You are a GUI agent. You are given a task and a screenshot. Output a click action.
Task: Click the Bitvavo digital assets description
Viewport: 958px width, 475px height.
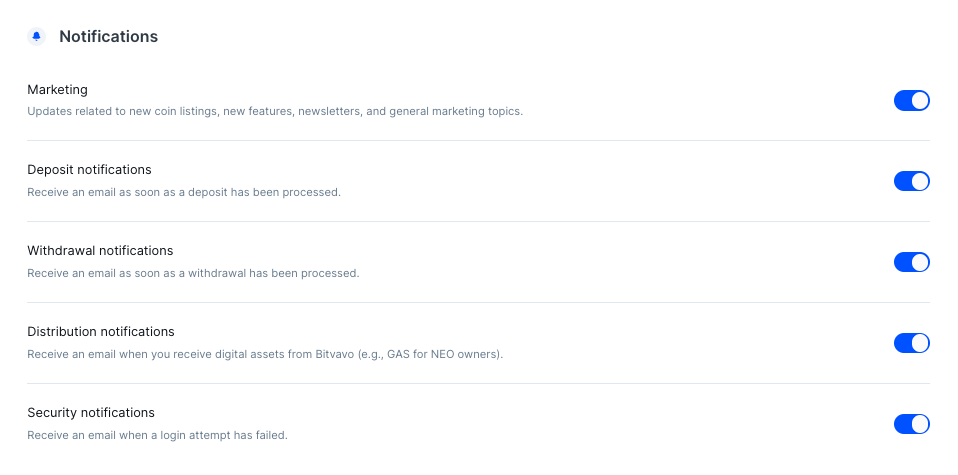[265, 355]
